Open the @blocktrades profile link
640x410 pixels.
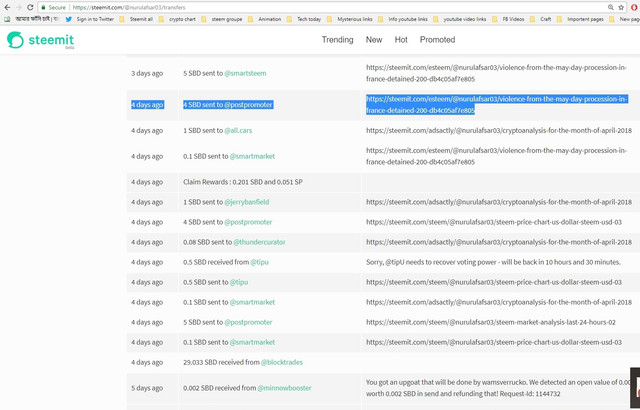point(282,362)
